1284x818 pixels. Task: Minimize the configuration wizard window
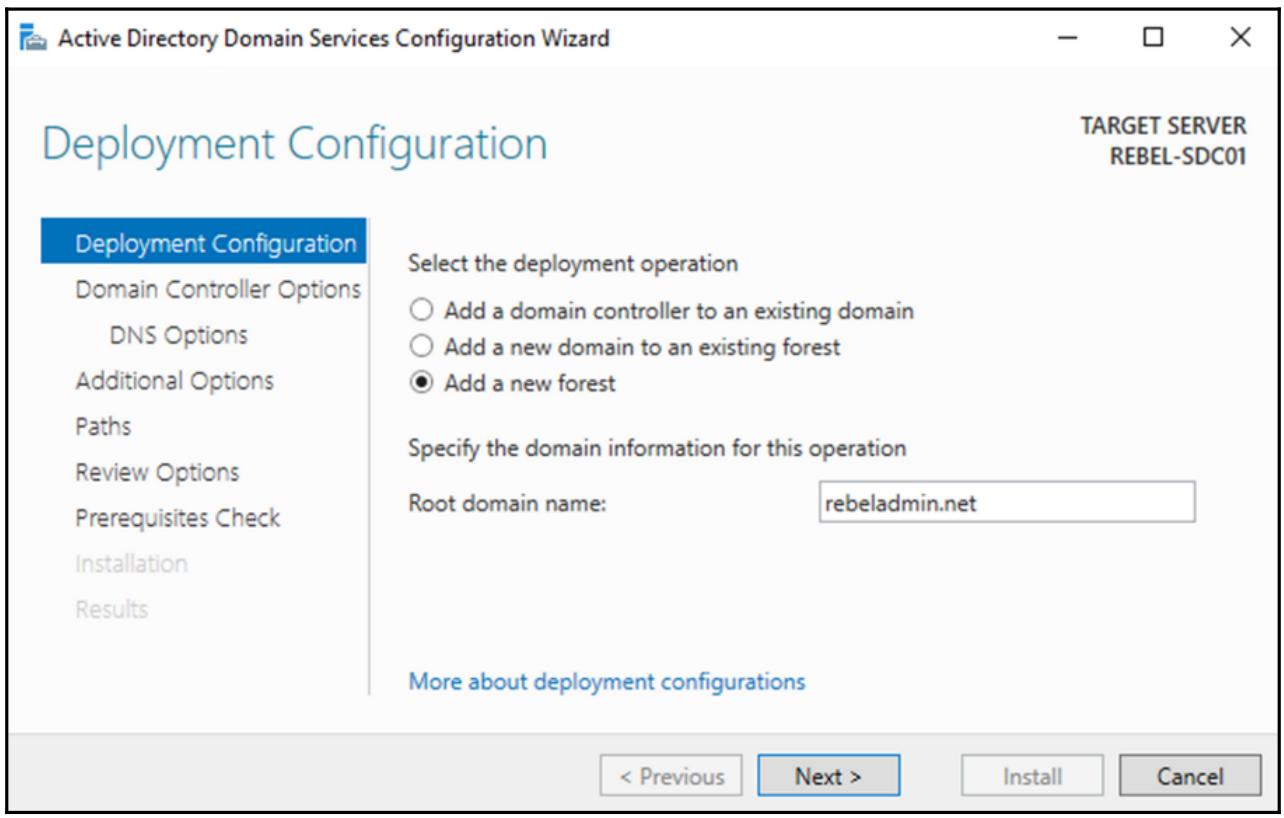click(x=1067, y=39)
